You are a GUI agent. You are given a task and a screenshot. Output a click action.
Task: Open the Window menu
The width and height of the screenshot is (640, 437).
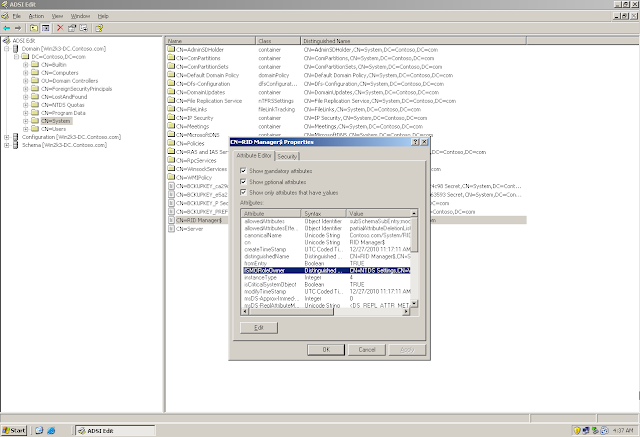pyautogui.click(x=80, y=16)
